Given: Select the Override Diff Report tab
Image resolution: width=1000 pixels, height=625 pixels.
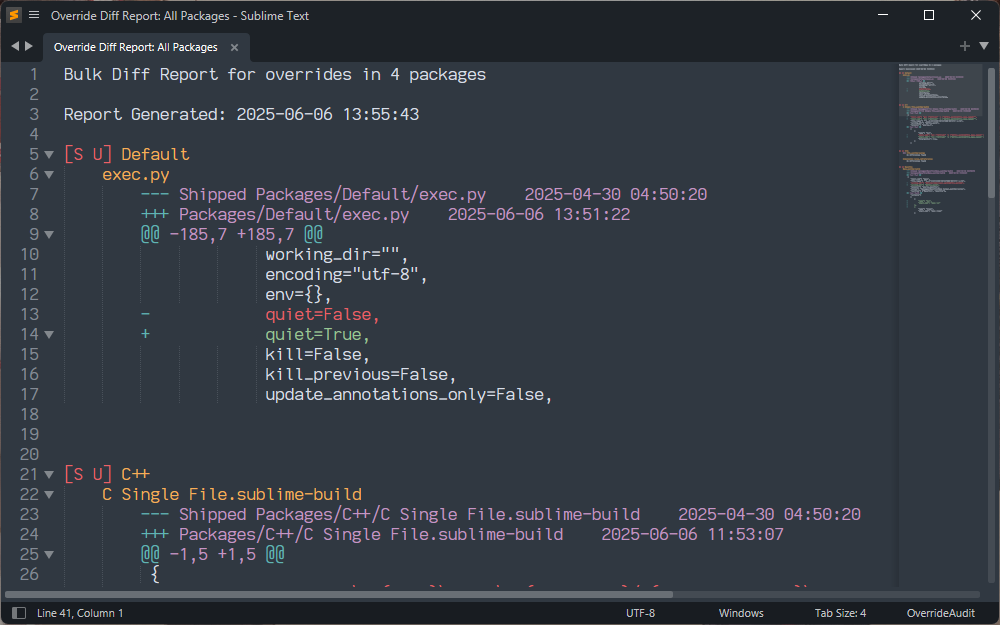Looking at the screenshot, I should click(135, 47).
